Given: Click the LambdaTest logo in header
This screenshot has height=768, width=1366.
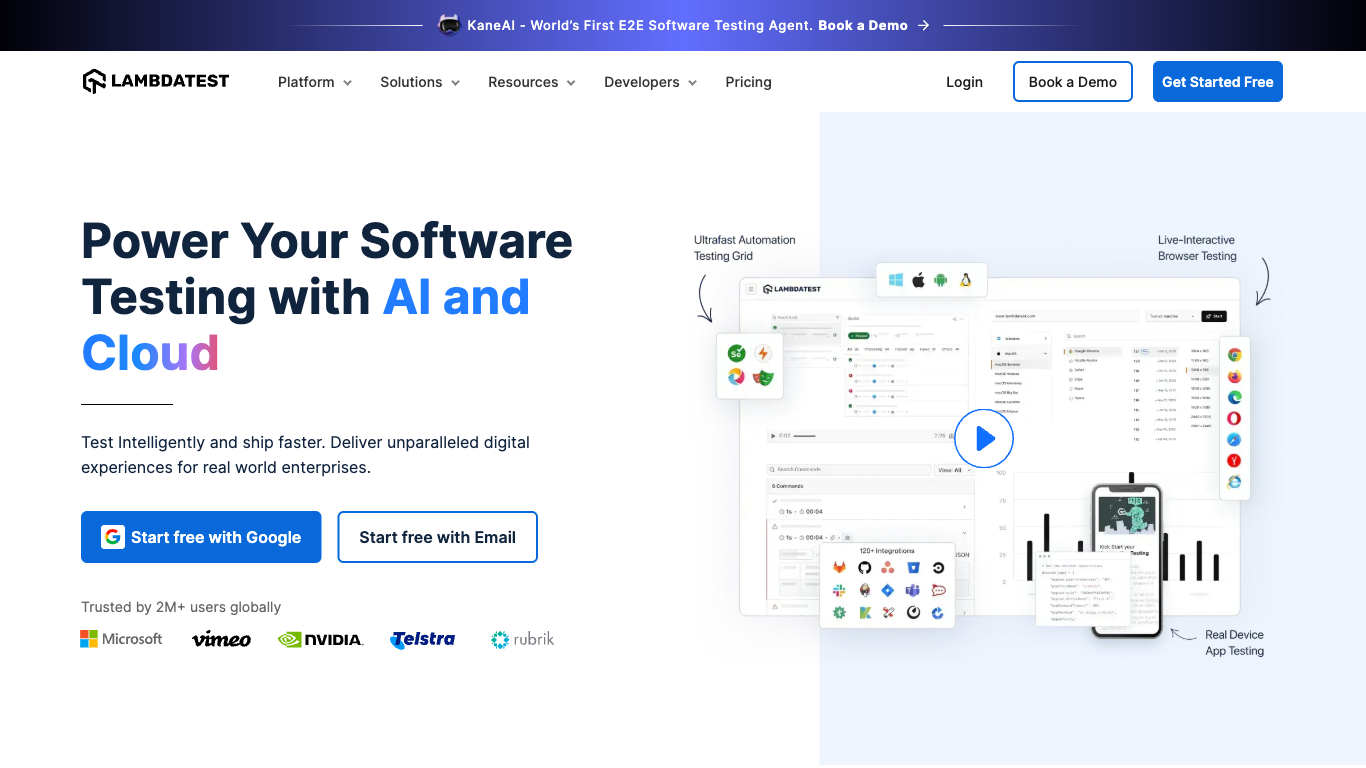Looking at the screenshot, I should point(156,82).
